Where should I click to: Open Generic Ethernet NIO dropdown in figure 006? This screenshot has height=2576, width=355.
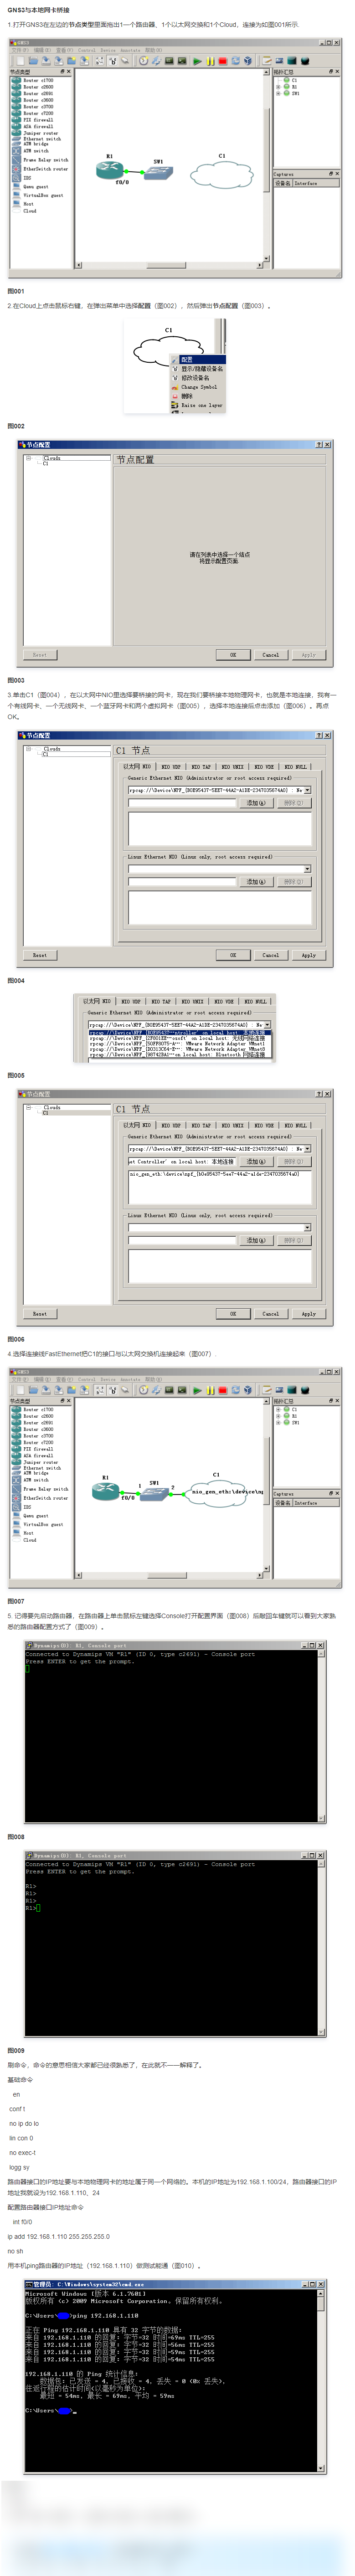(x=307, y=1149)
